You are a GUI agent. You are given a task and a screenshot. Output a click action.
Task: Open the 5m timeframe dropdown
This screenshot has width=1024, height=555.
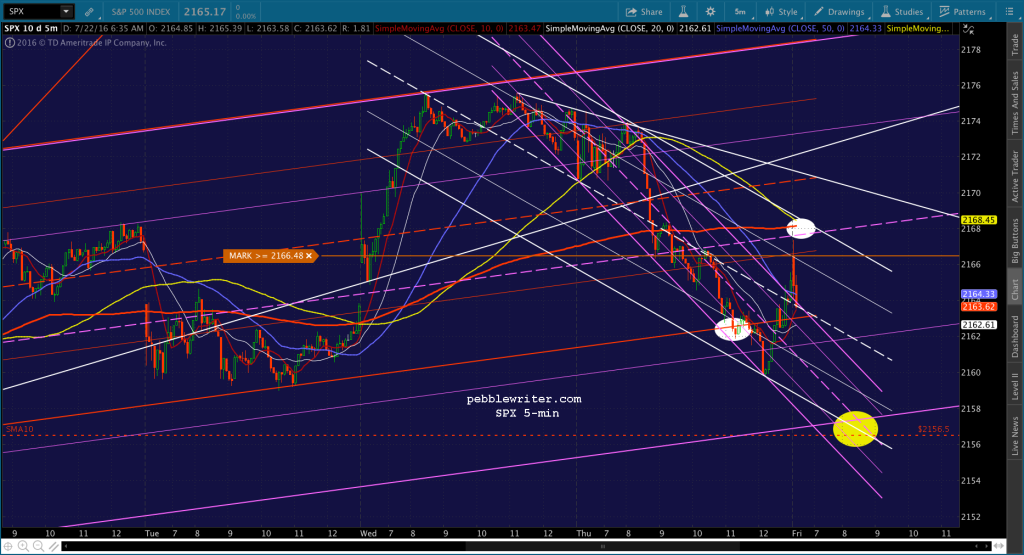pyautogui.click(x=742, y=12)
